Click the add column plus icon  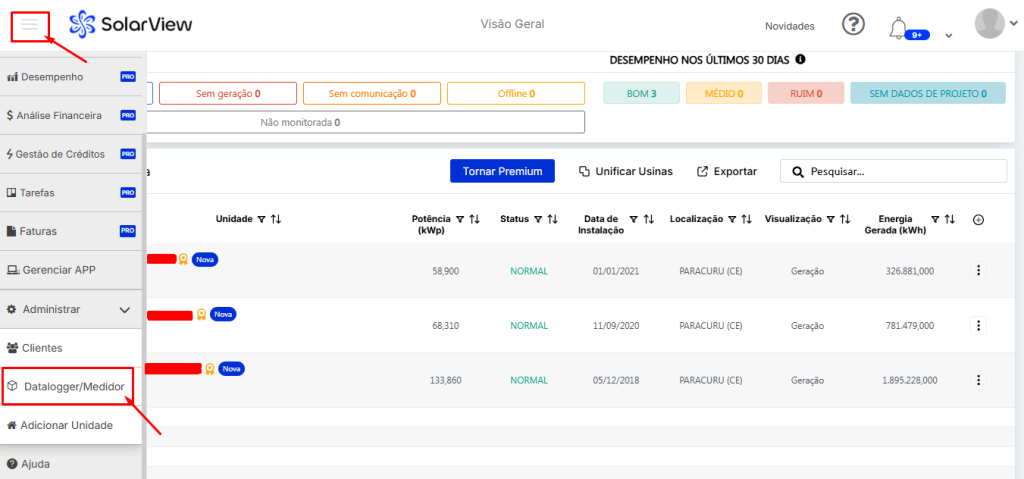(978, 220)
